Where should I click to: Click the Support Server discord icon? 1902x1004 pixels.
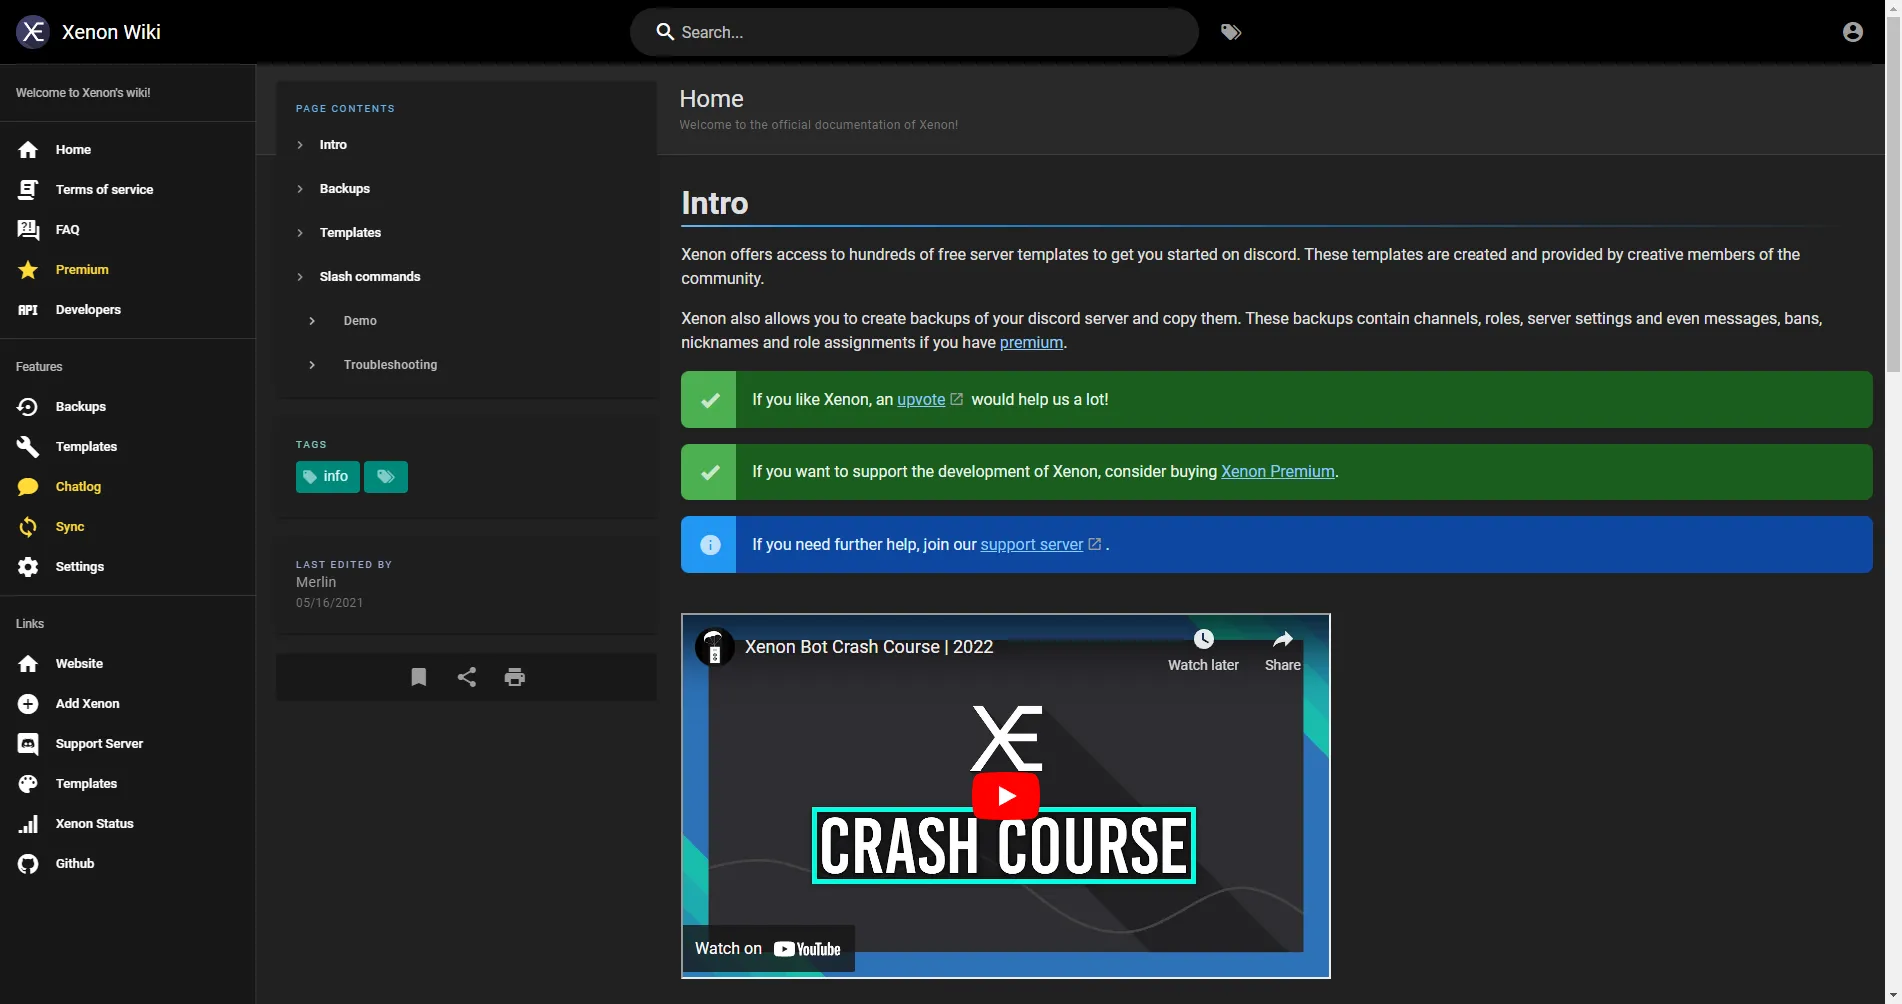pos(28,744)
